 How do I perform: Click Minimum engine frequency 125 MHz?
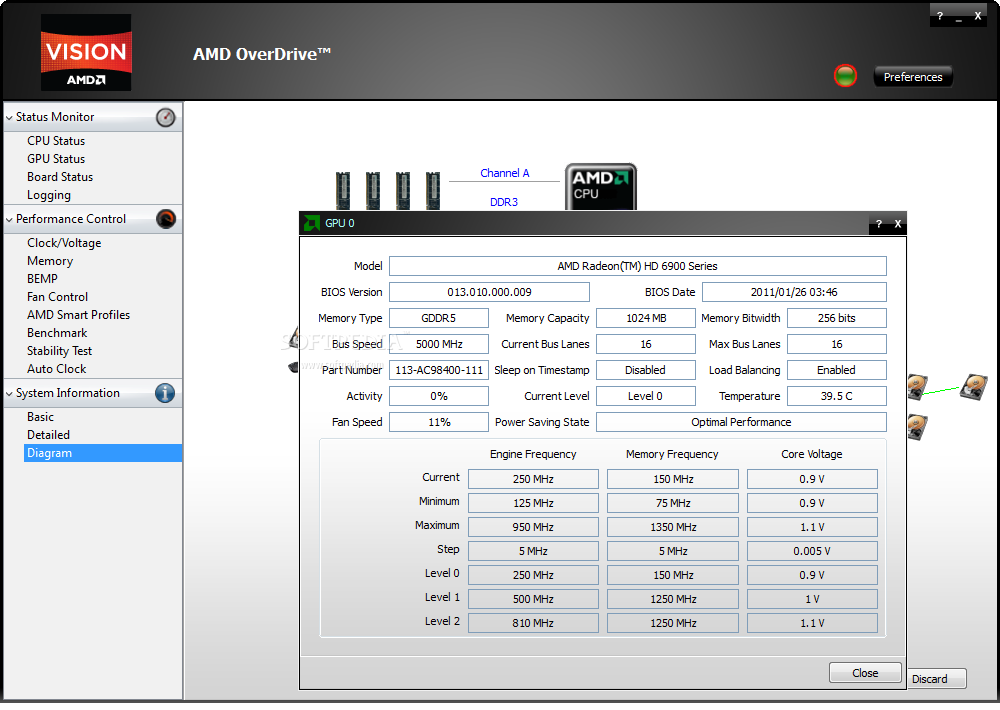[533, 503]
